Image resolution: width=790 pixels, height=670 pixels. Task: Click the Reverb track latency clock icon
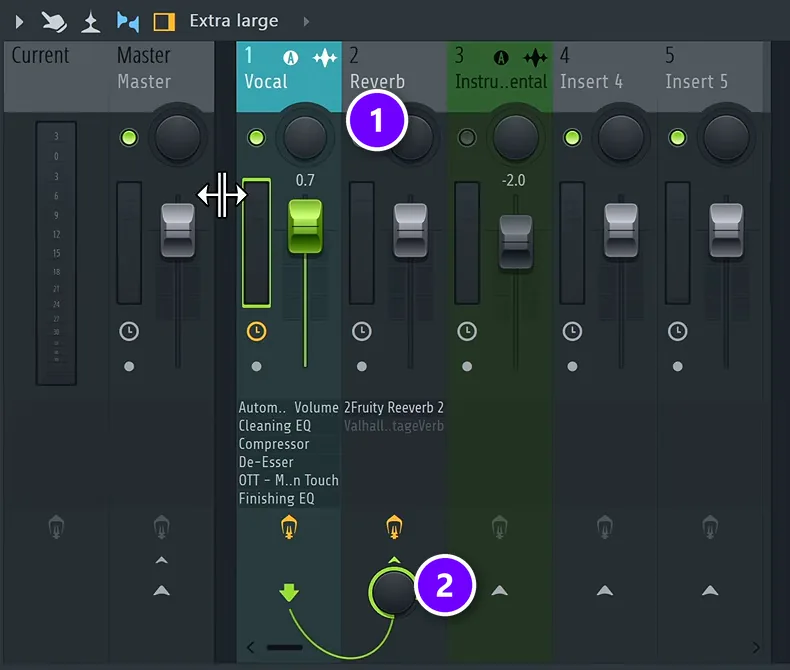(x=362, y=331)
